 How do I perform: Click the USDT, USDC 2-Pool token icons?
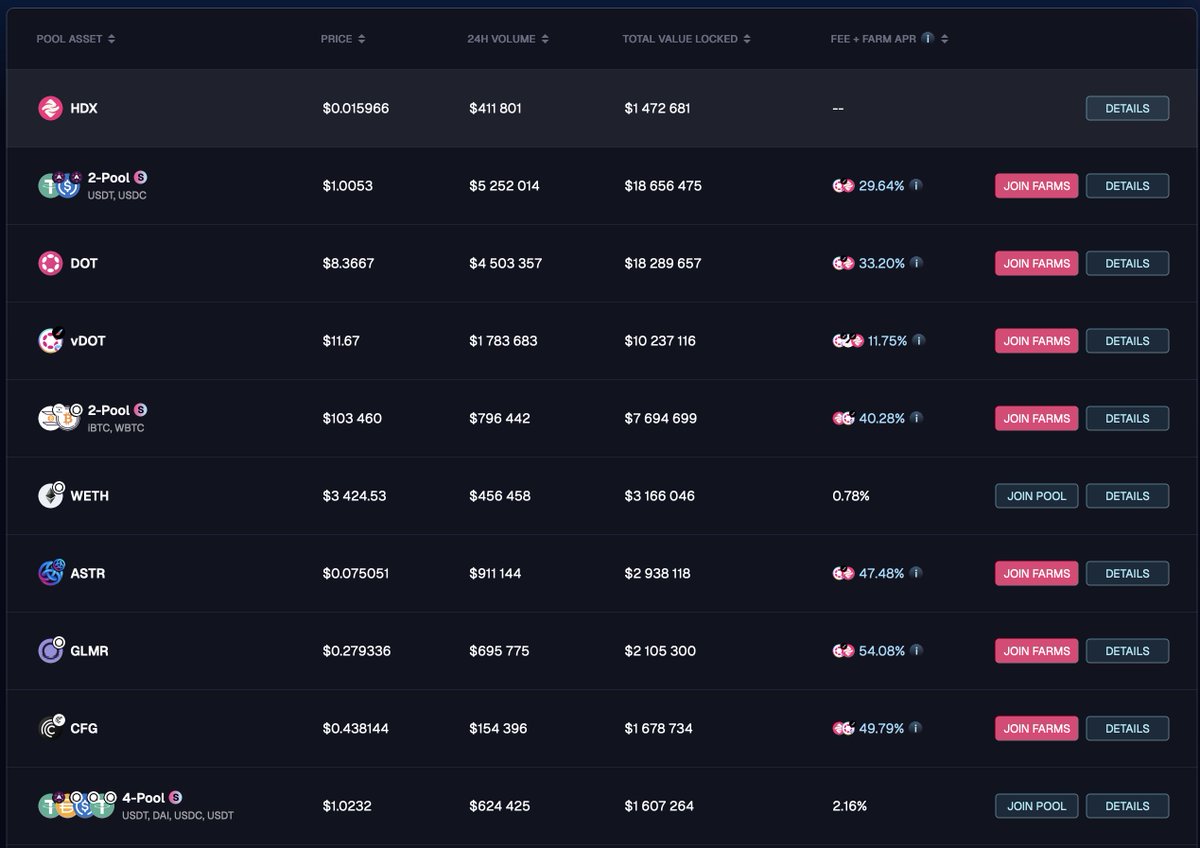coord(59,185)
